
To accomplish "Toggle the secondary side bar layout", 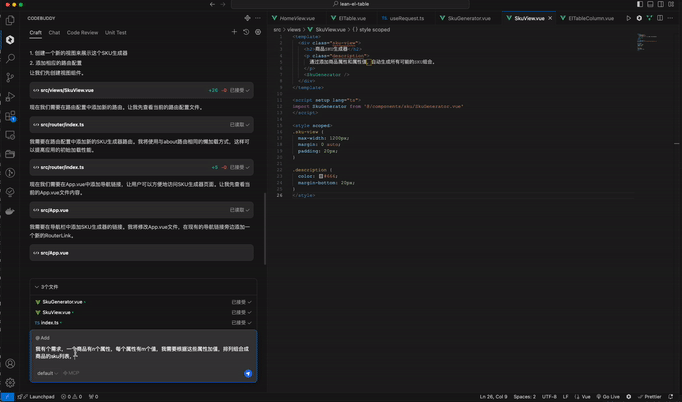I will point(661,4).
